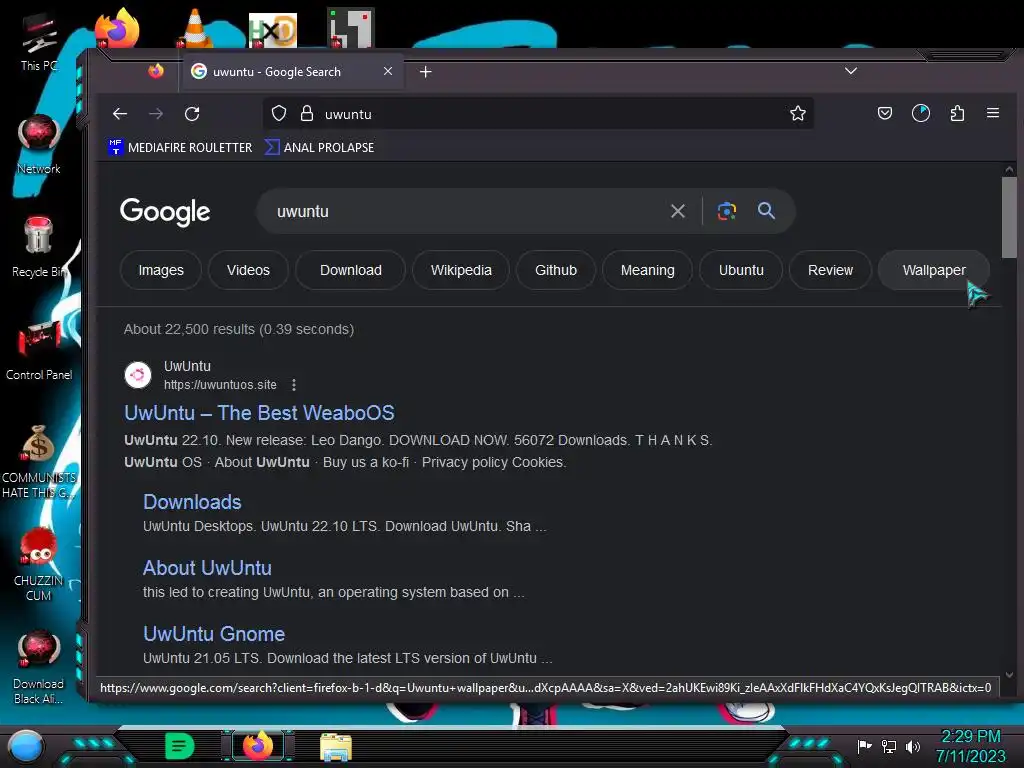Open the green notes taskbar app
This screenshot has height=768, width=1024.
(x=180, y=746)
